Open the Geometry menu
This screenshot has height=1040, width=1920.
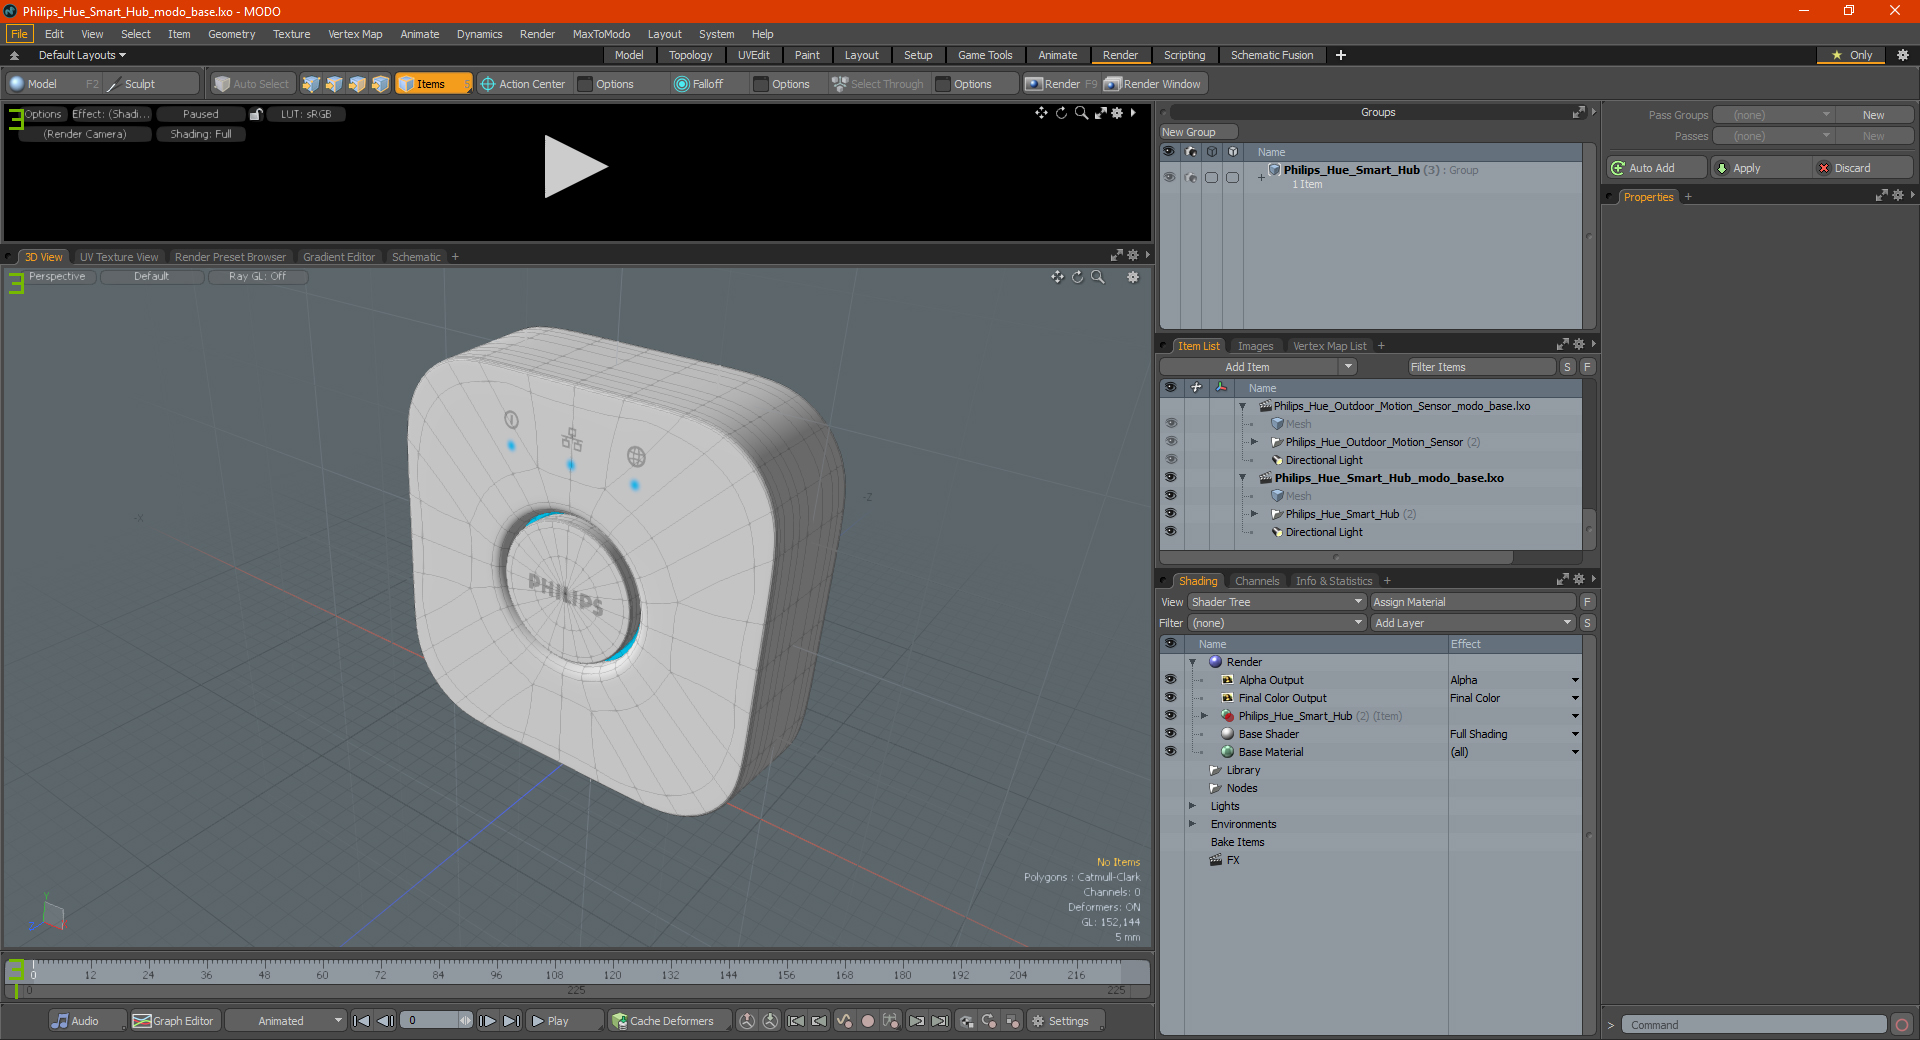click(x=231, y=34)
